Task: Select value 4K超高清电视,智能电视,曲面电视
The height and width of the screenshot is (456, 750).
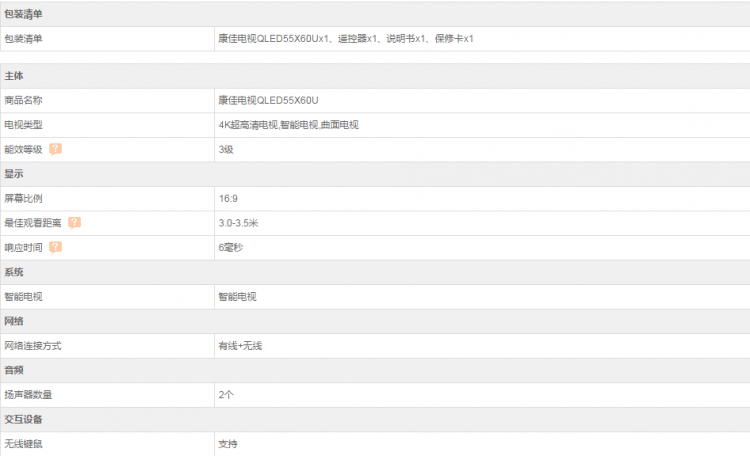Action: tap(288, 125)
